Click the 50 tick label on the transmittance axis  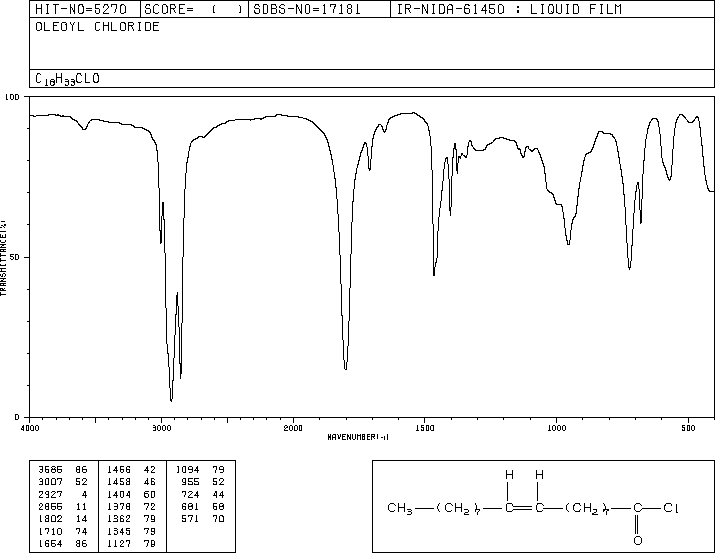(16, 257)
